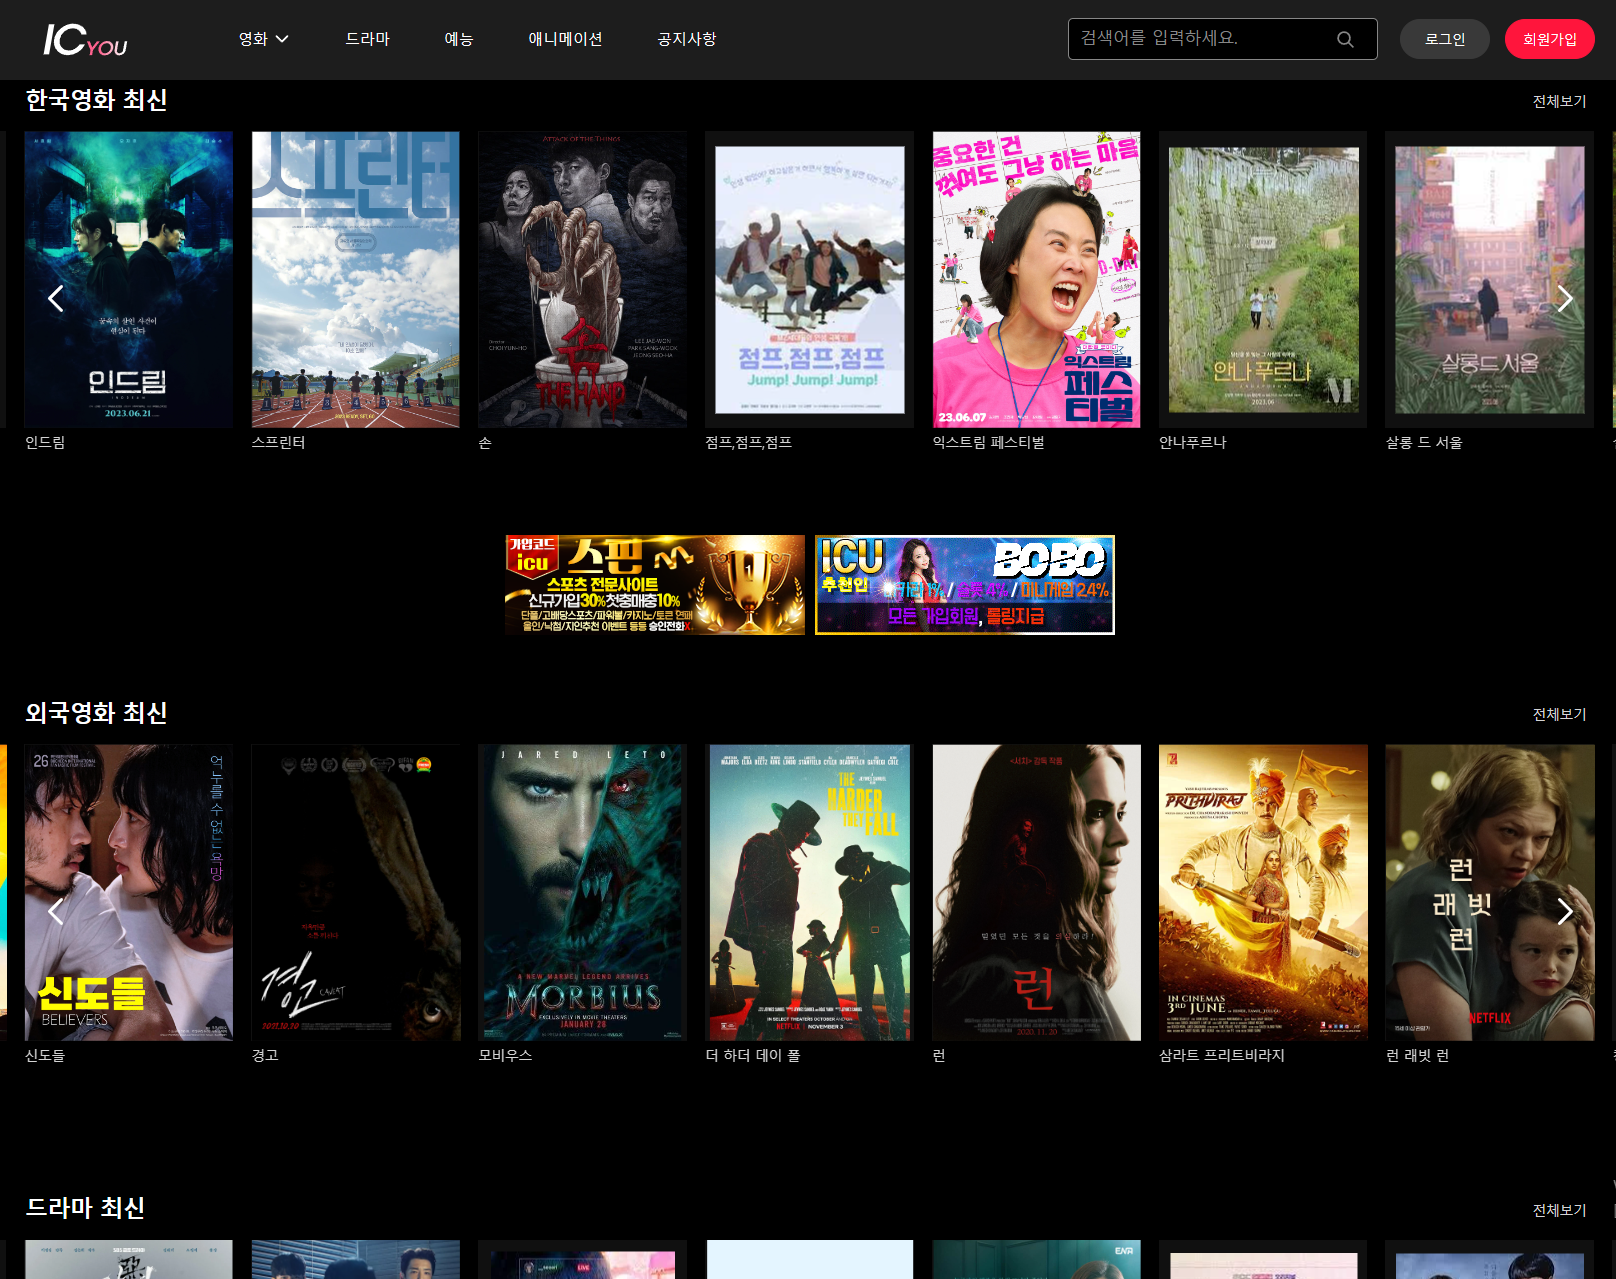The image size is (1616, 1279).
Task: View all in 한국영화 최신 section
Action: pyautogui.click(x=1559, y=101)
